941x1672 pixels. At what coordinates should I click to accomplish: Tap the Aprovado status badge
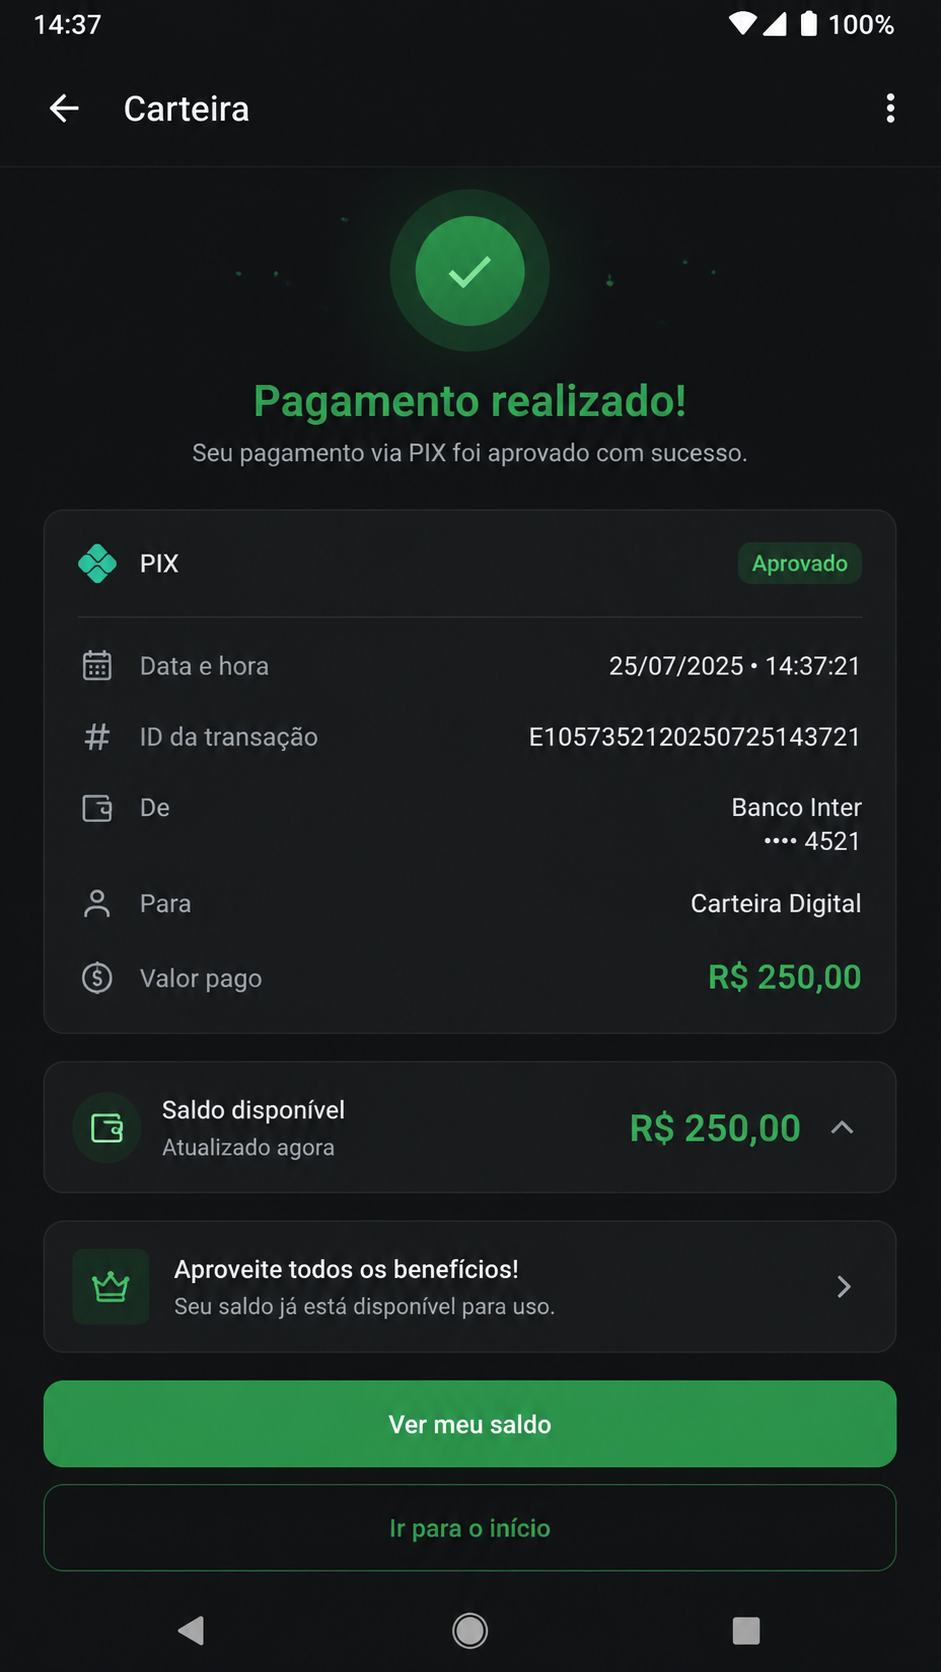coord(800,564)
